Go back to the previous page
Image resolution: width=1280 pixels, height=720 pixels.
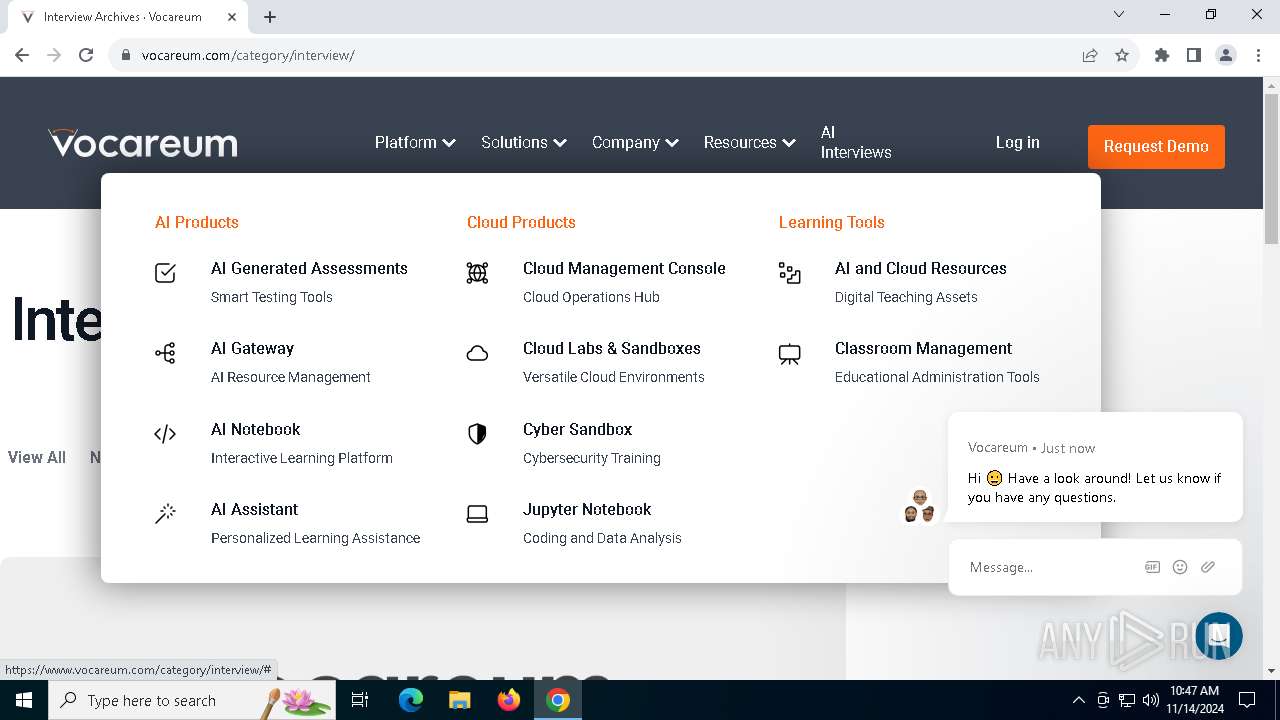coord(22,55)
